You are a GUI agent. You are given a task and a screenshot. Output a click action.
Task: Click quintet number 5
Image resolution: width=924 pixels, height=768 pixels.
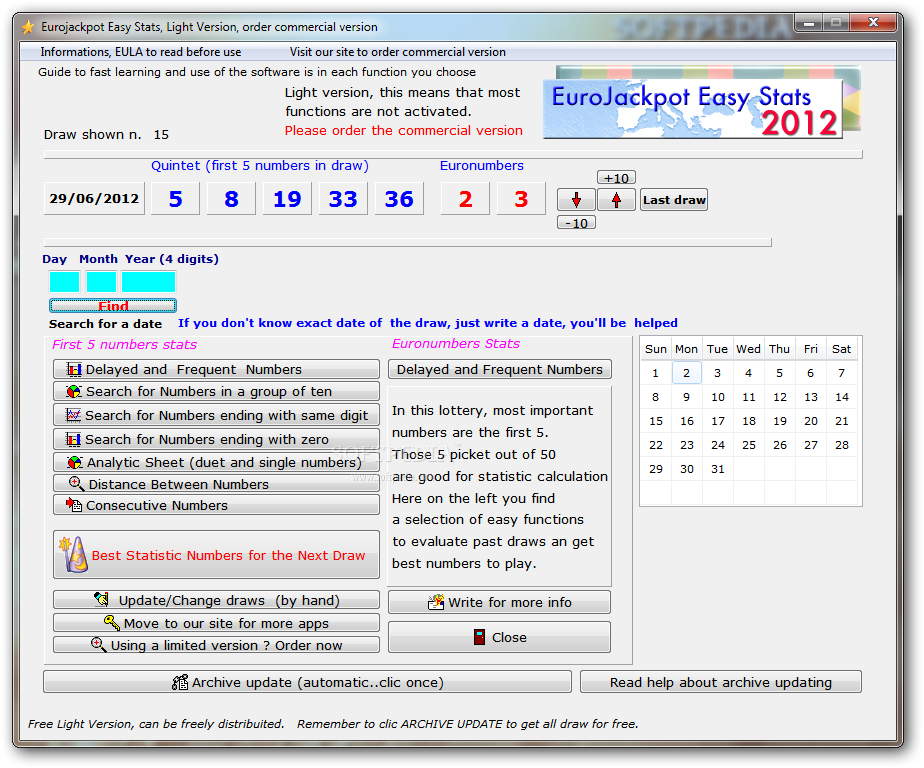click(x=176, y=199)
